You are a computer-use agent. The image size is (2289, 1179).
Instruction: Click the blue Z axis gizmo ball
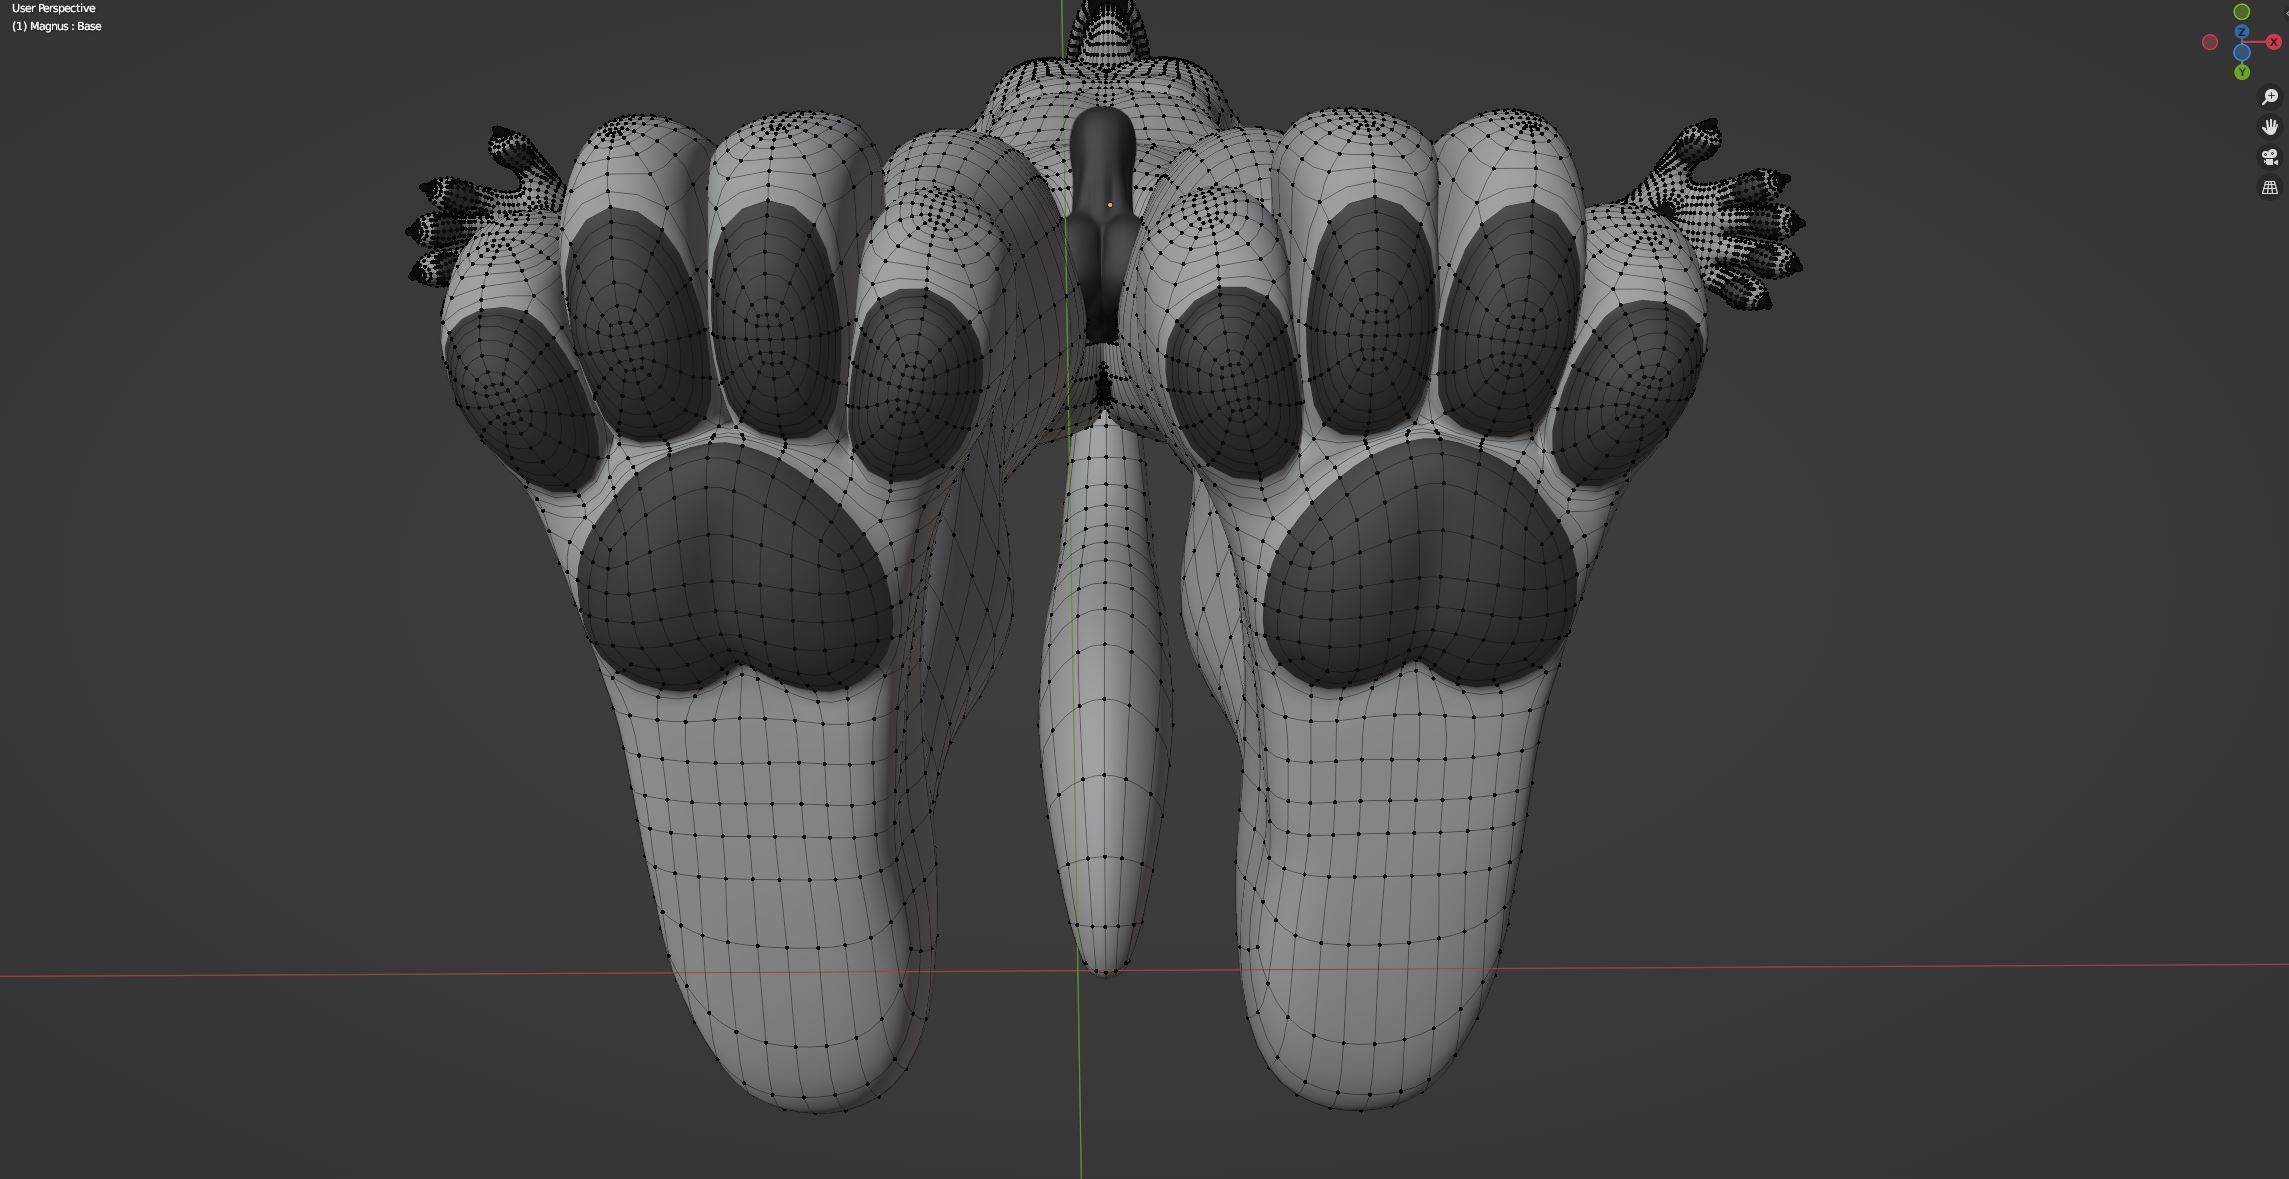(x=2242, y=31)
